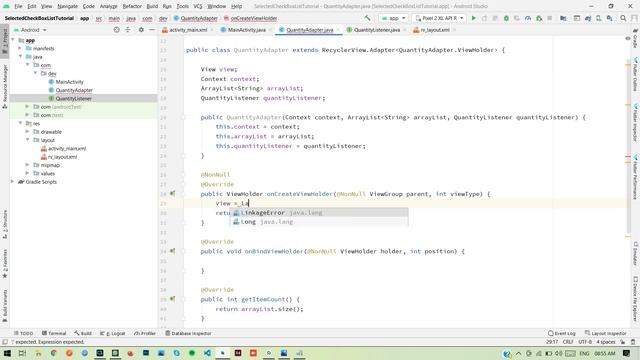The image size is (640, 360).
Task: Click the CRLF line separator status
Action: click(568, 342)
